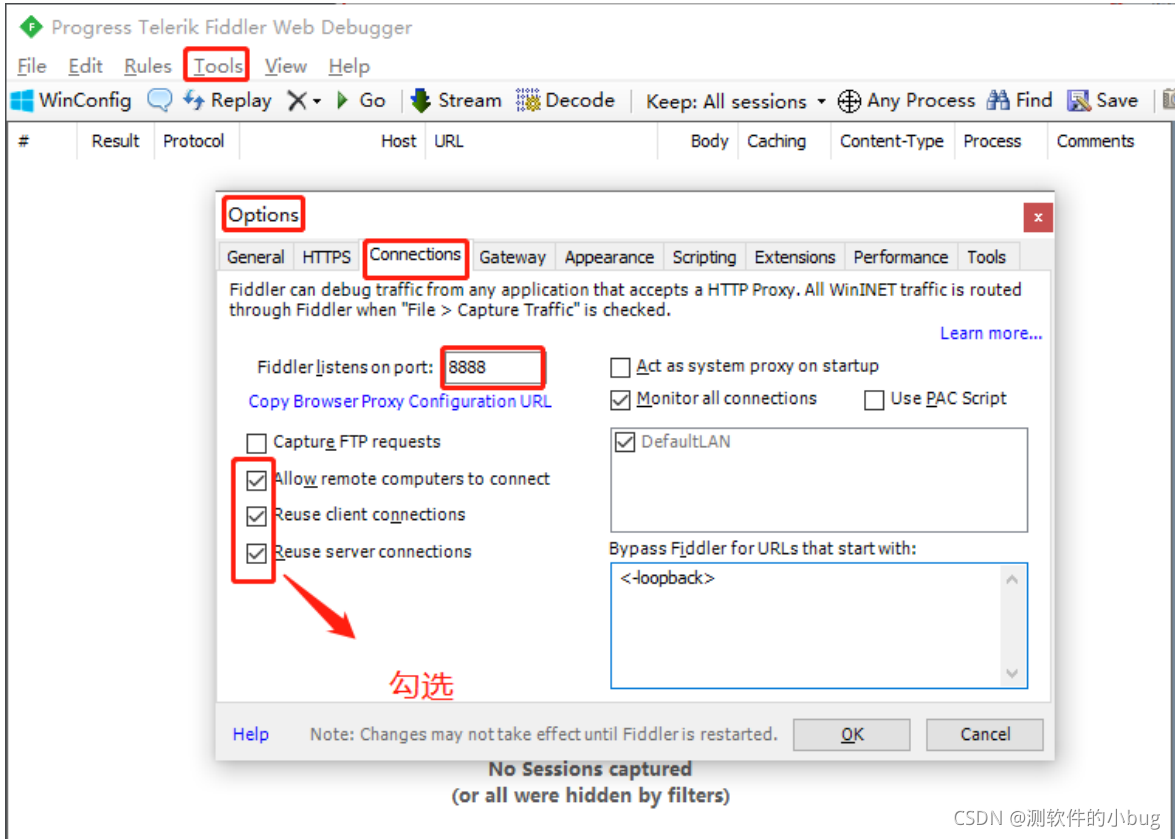Click the Fiddler app logo icon
1175x839 pixels.
(x=31, y=28)
